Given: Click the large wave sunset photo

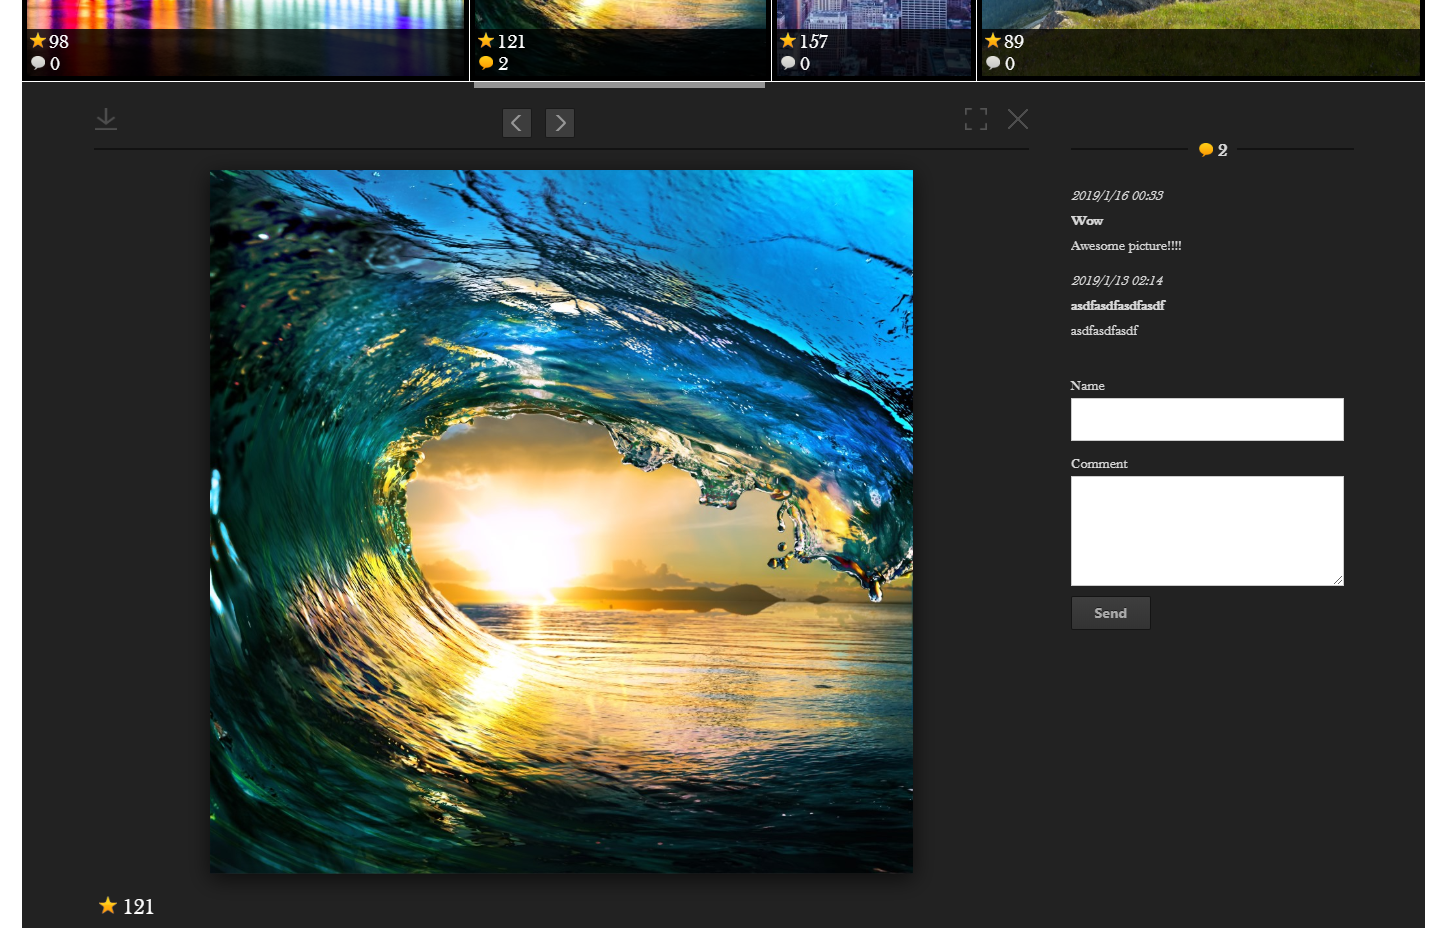Looking at the screenshot, I should 561,521.
